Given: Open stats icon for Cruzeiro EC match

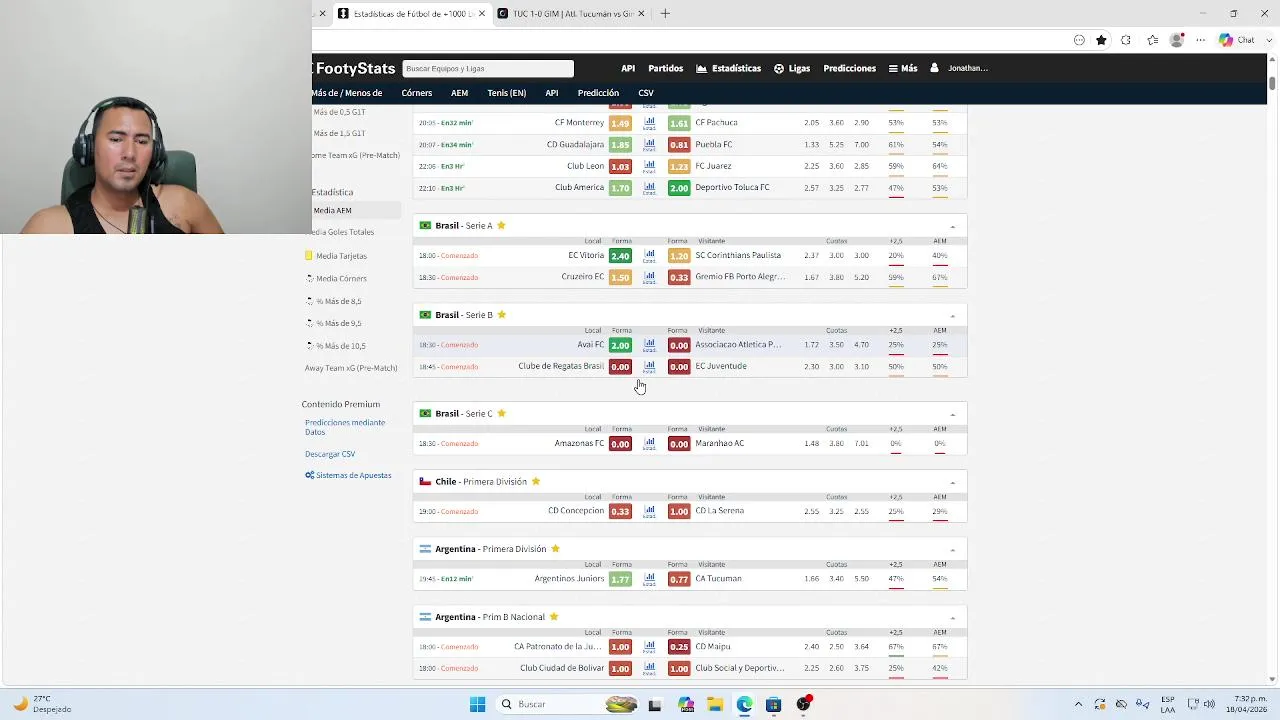Looking at the screenshot, I should pos(649,277).
